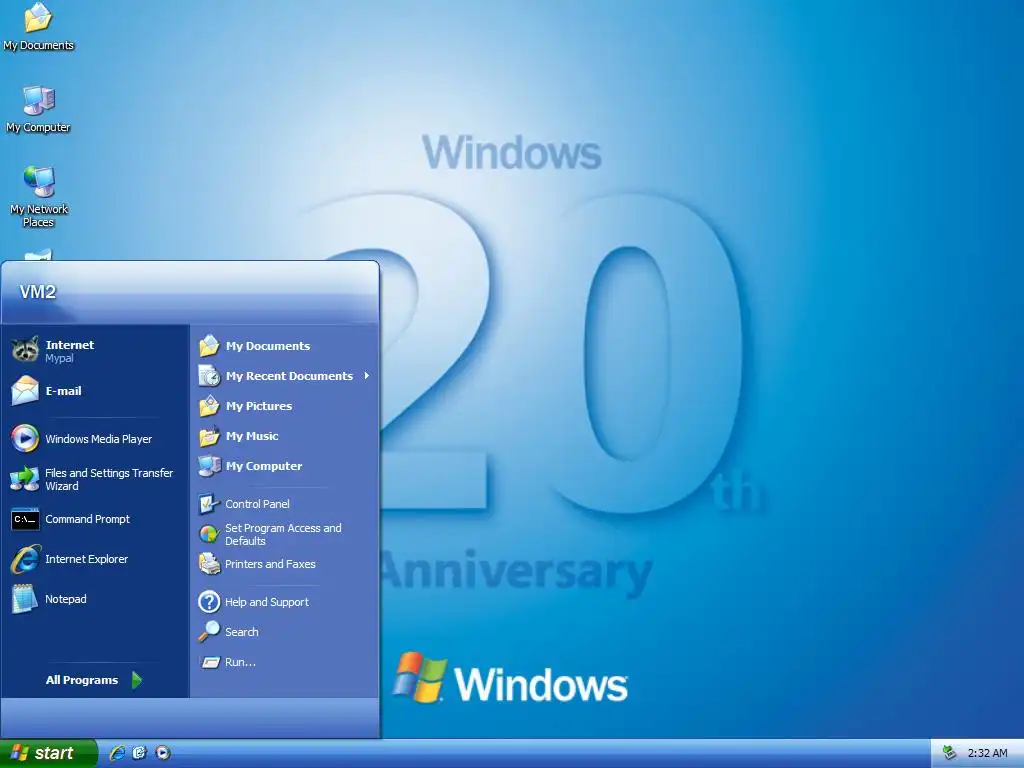This screenshot has width=1024, height=768.
Task: Click My Network Places desktop label
Action: point(39,216)
